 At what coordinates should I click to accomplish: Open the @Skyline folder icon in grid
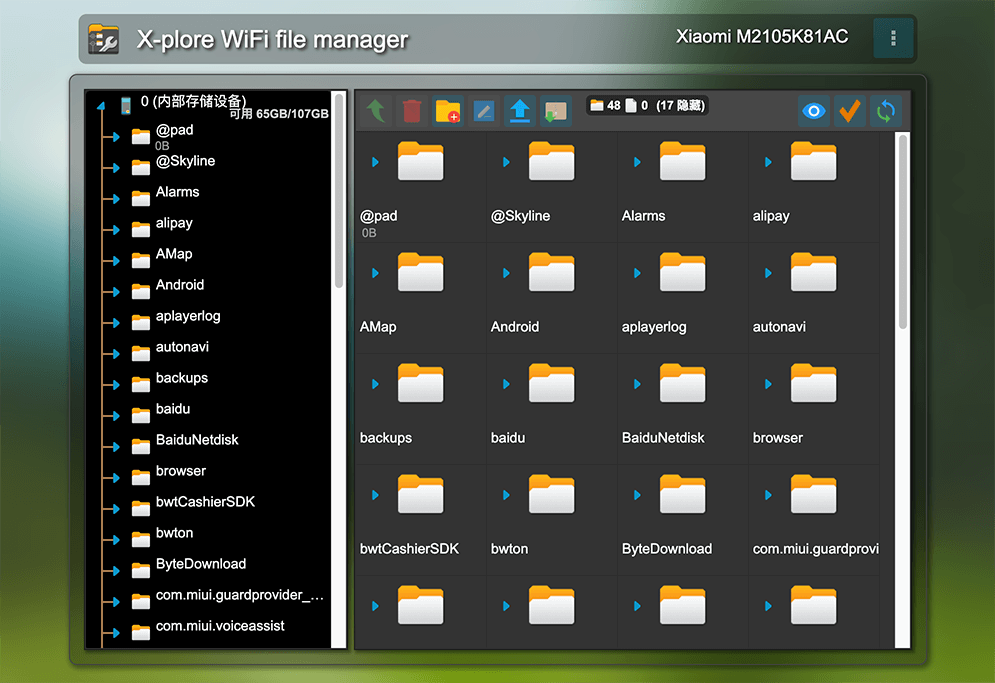[551, 161]
